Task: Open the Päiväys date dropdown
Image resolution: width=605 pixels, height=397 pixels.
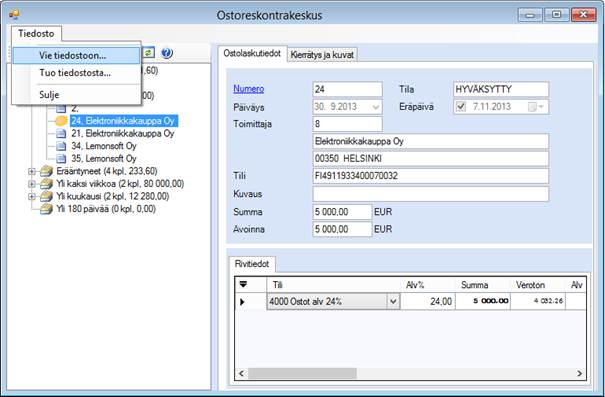Action: tap(375, 107)
